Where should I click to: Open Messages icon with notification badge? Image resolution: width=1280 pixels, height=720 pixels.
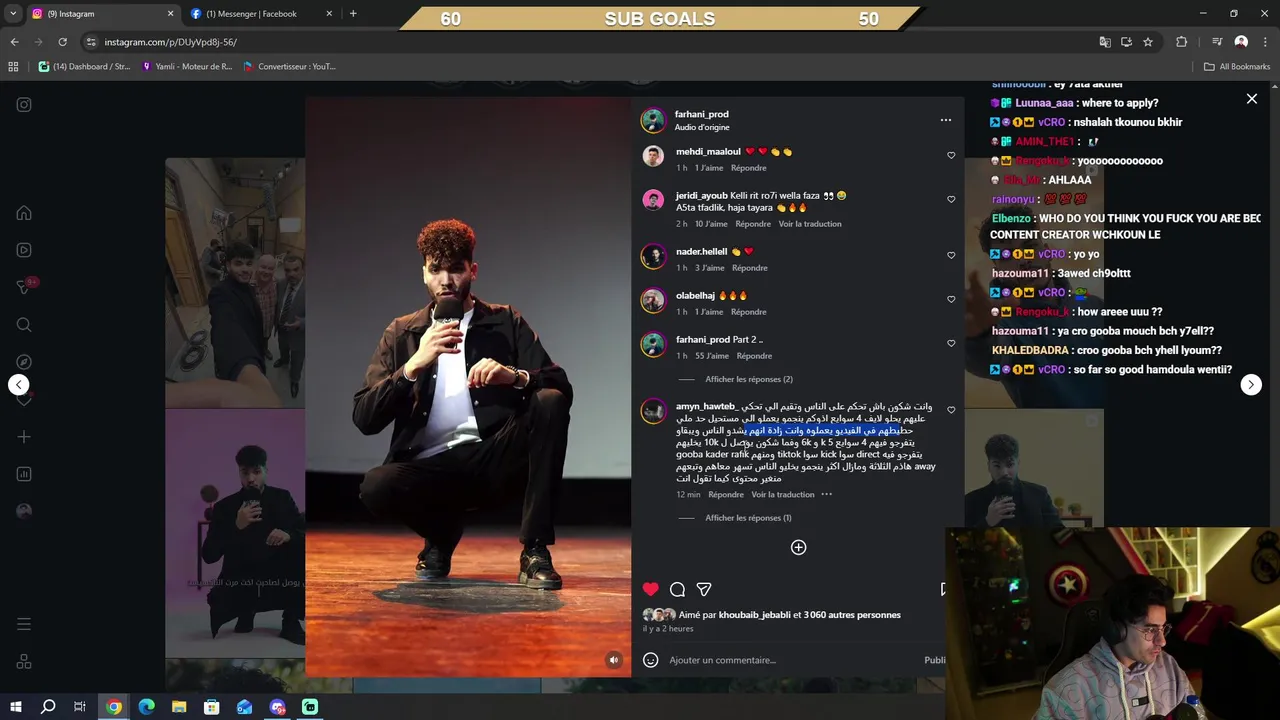point(24,287)
